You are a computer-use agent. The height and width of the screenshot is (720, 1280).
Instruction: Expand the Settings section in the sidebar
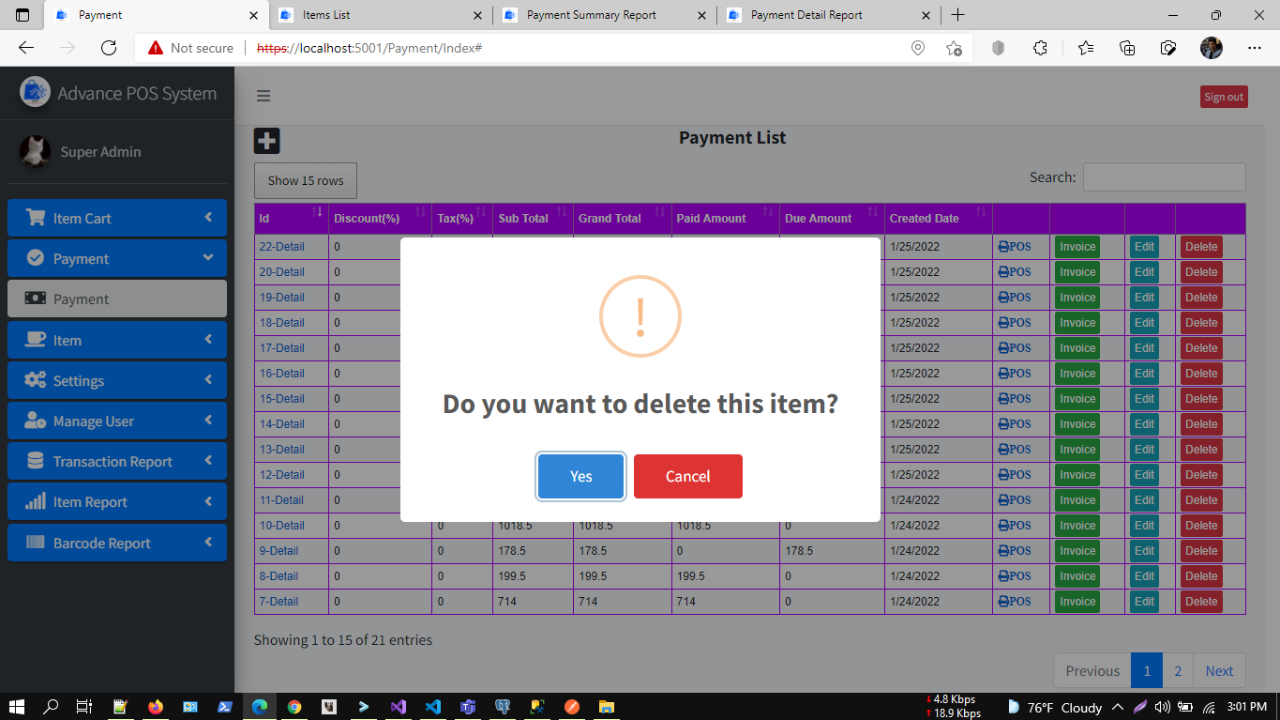point(209,380)
